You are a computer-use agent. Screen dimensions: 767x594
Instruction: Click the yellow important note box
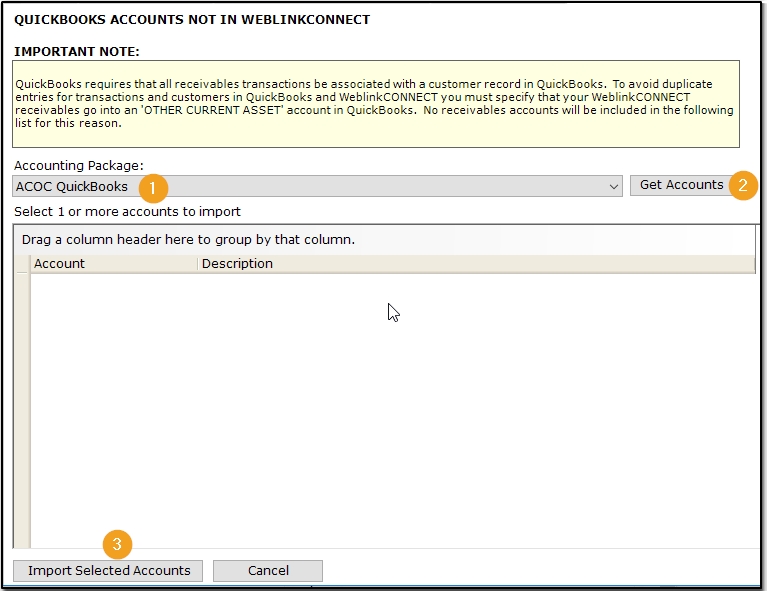point(376,104)
